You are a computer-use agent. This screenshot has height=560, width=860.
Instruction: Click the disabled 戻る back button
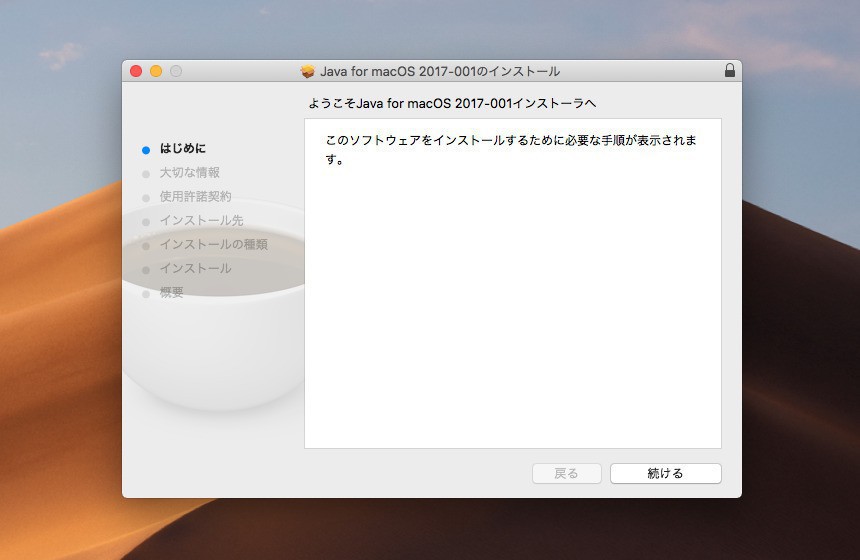point(567,473)
